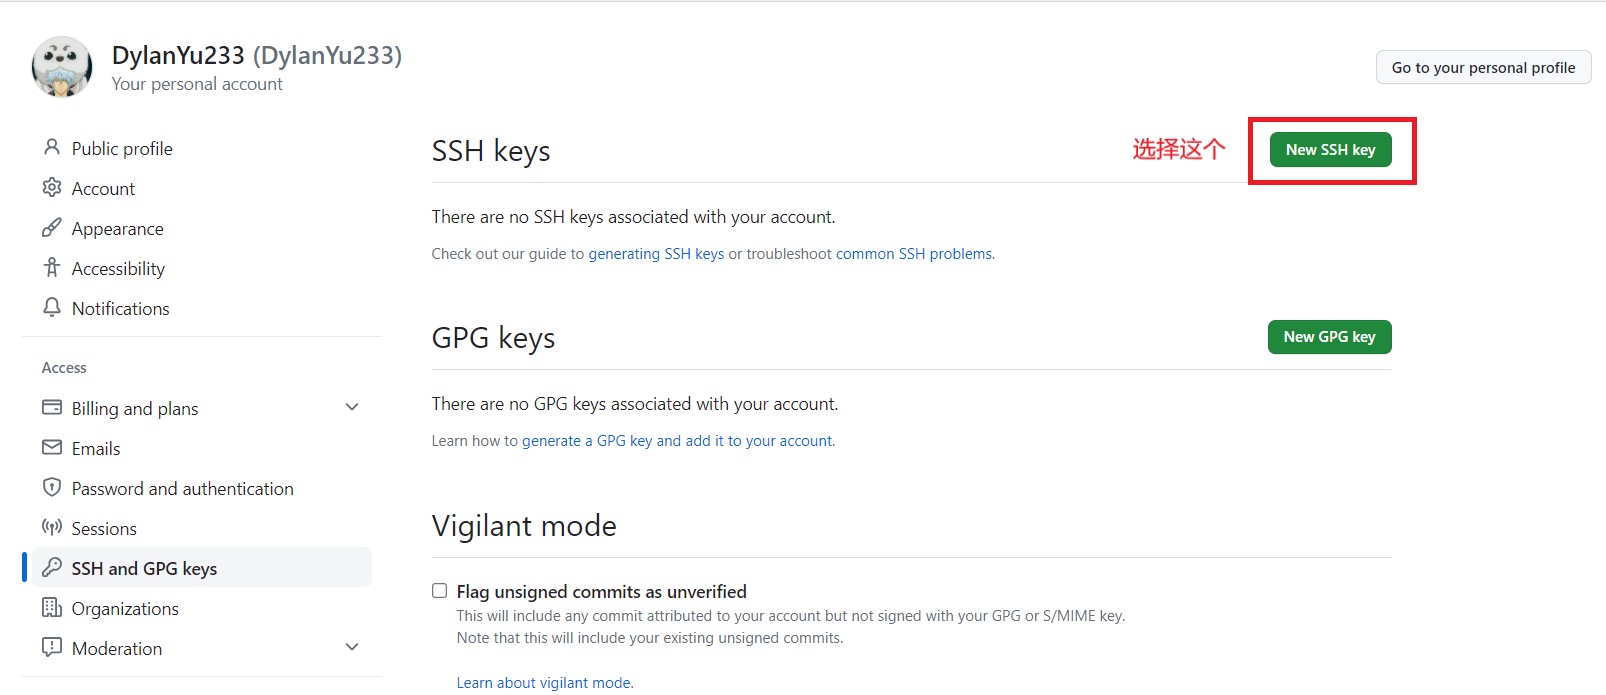Viewport: 1606px width, 695px height.
Task: Click the Sessions broadcast icon
Action: point(52,528)
